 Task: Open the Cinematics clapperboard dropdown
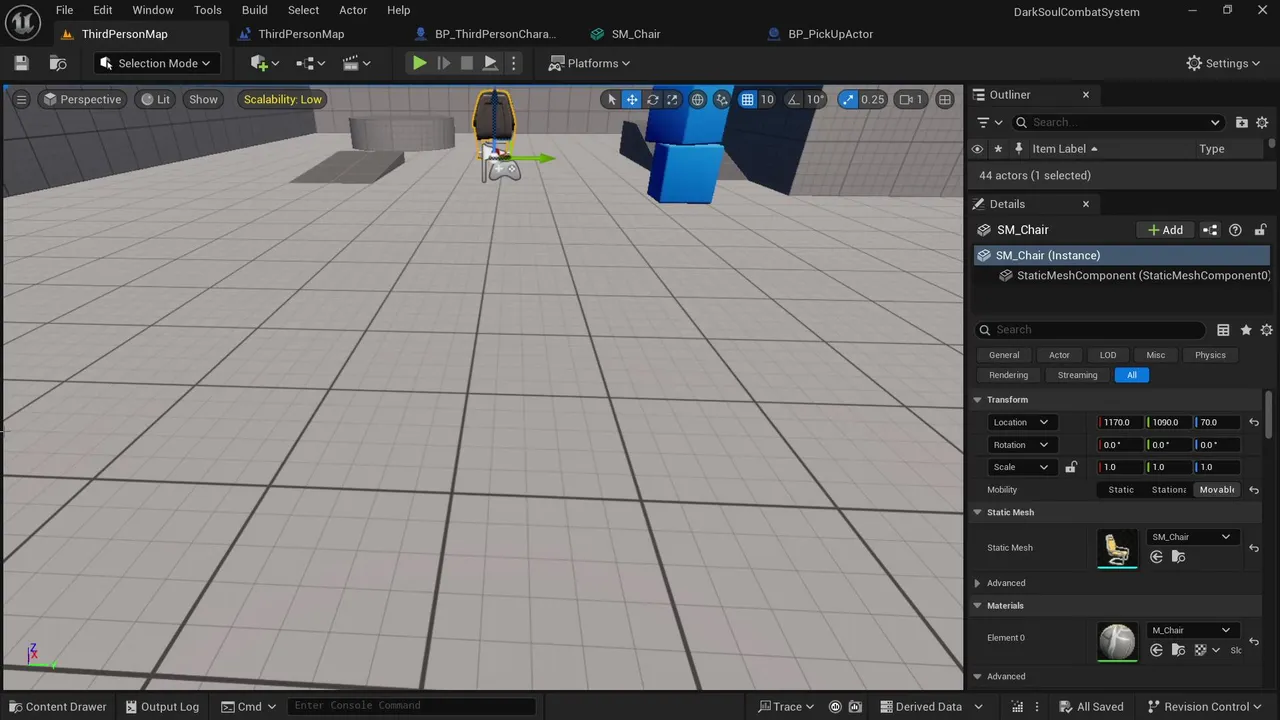(357, 63)
